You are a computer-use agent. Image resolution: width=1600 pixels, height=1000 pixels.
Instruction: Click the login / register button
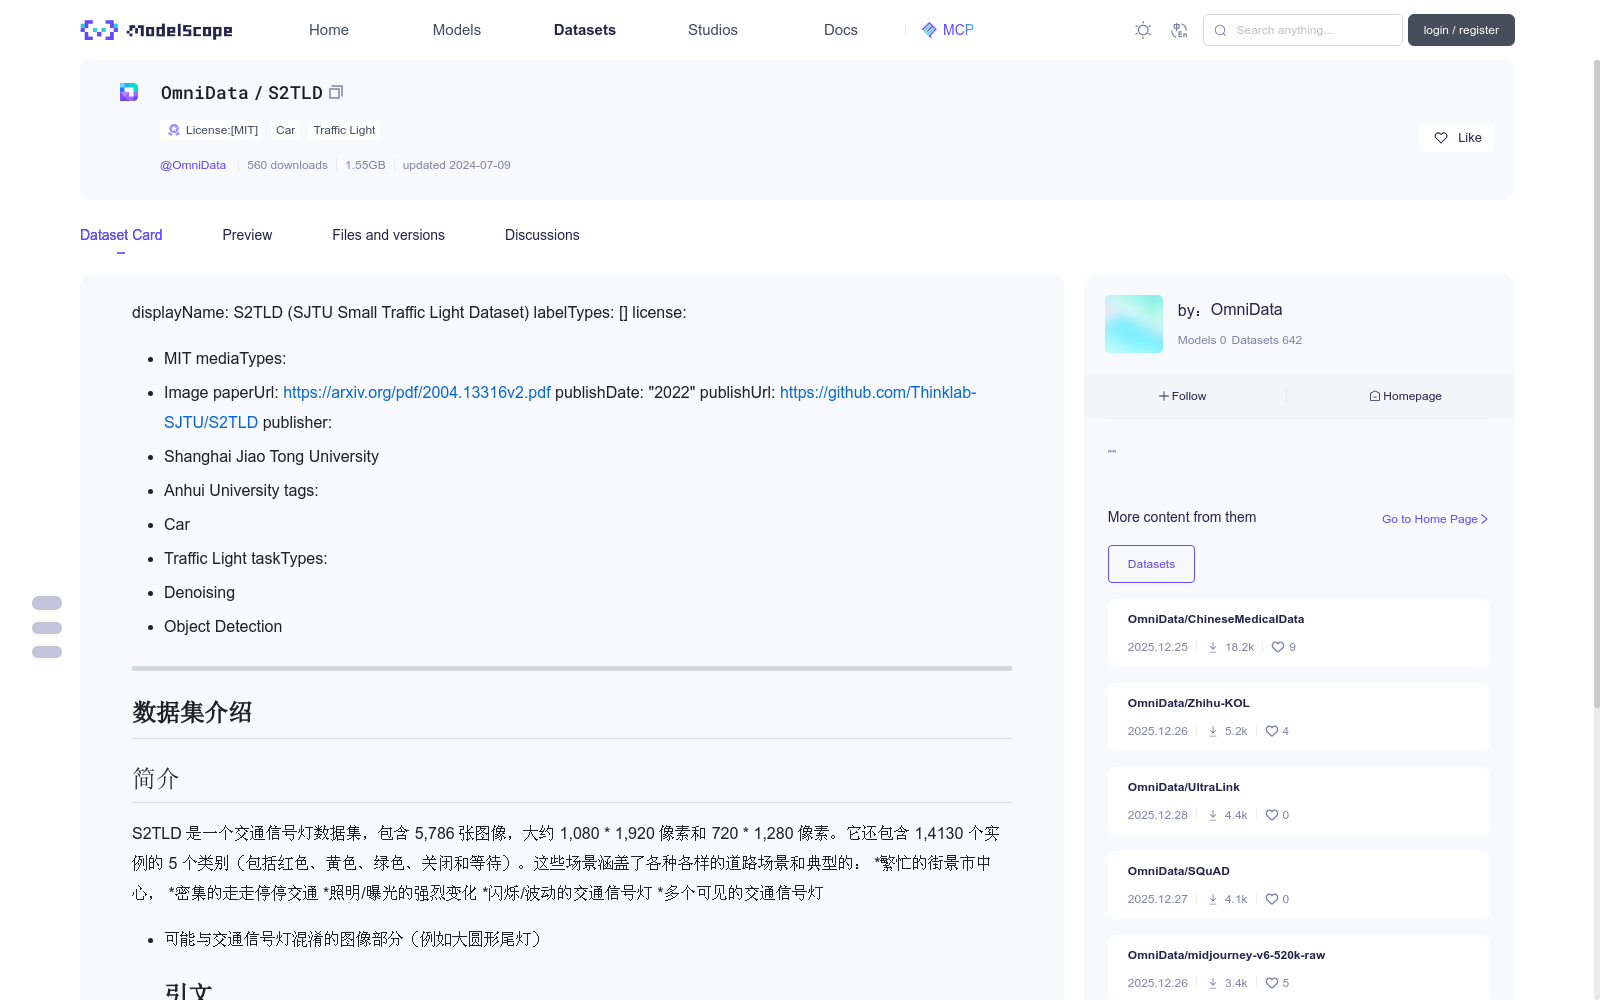[1461, 30]
